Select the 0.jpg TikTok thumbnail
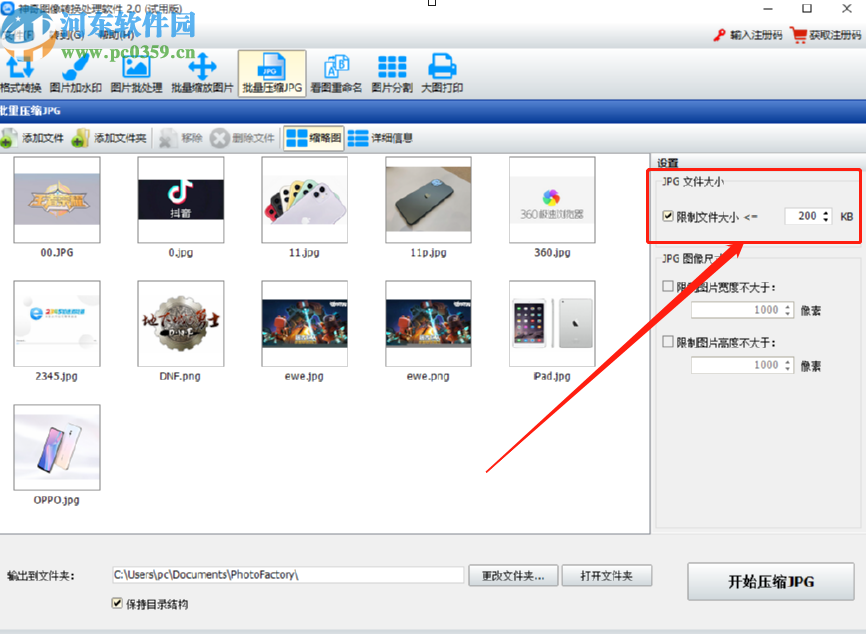 (181, 199)
